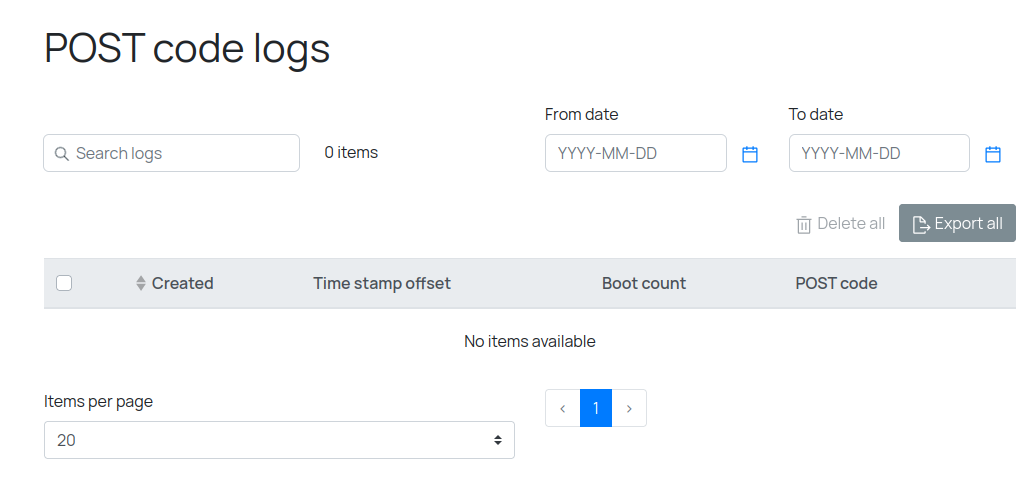Open the From date calendar picker icon

750,154
